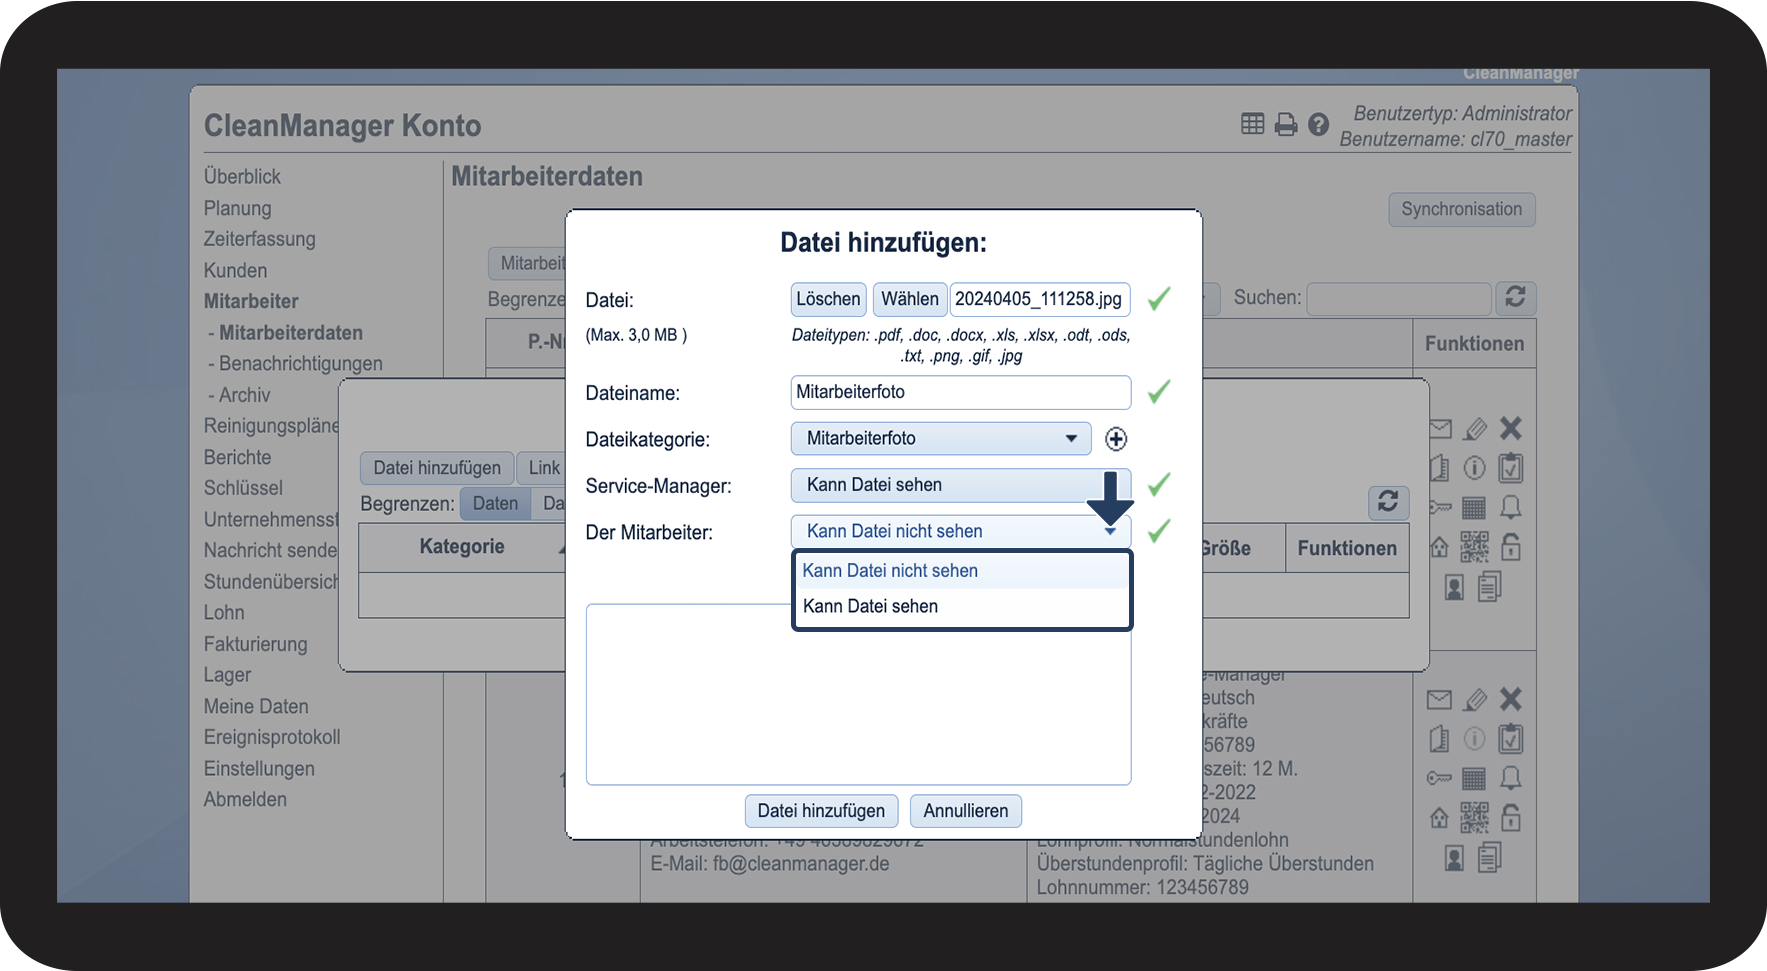Click Abmelden to log out
The image size is (1767, 971).
pyautogui.click(x=245, y=799)
